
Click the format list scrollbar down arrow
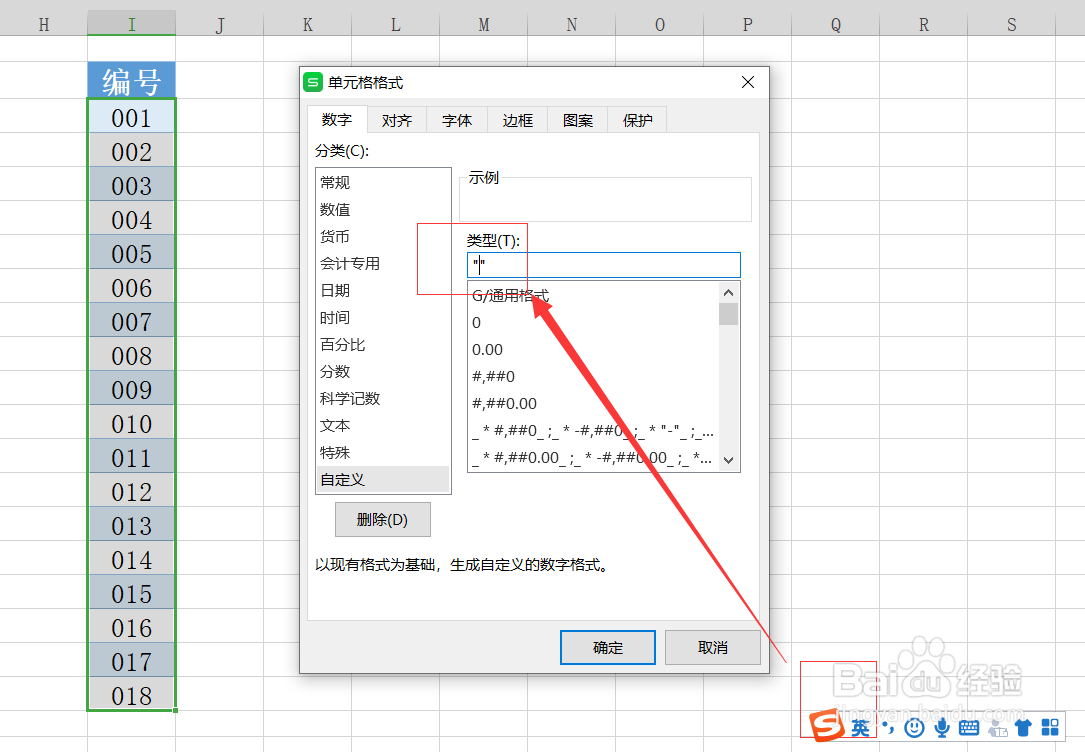pyautogui.click(x=728, y=459)
